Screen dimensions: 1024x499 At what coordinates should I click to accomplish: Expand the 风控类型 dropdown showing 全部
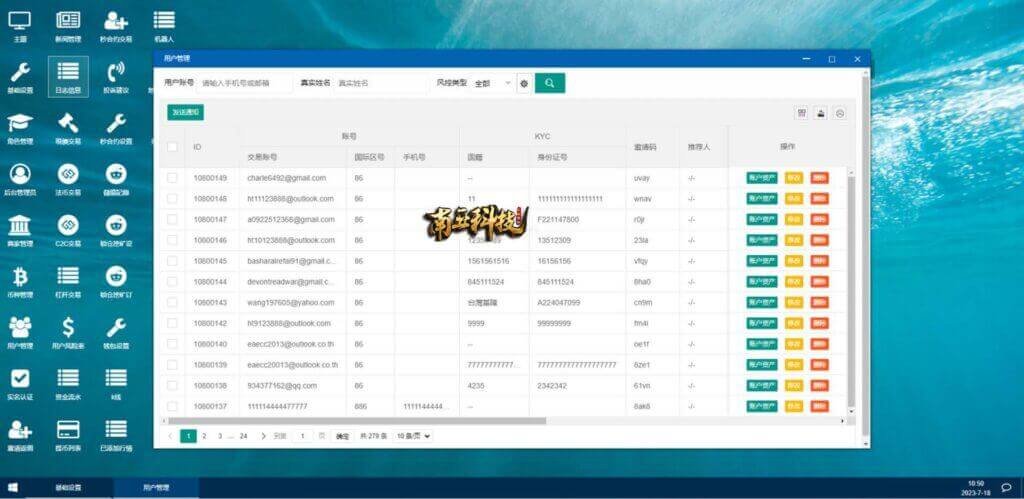click(492, 83)
